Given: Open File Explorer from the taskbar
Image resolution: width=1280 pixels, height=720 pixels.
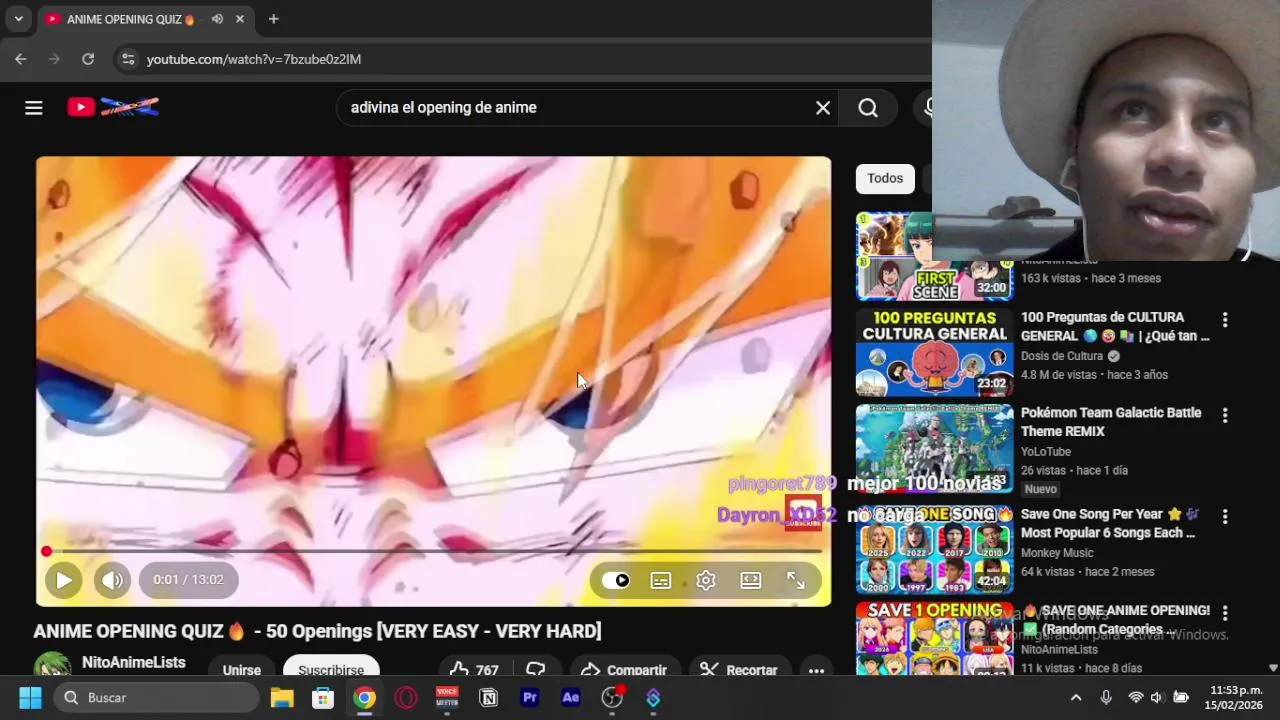Looking at the screenshot, I should (x=282, y=698).
